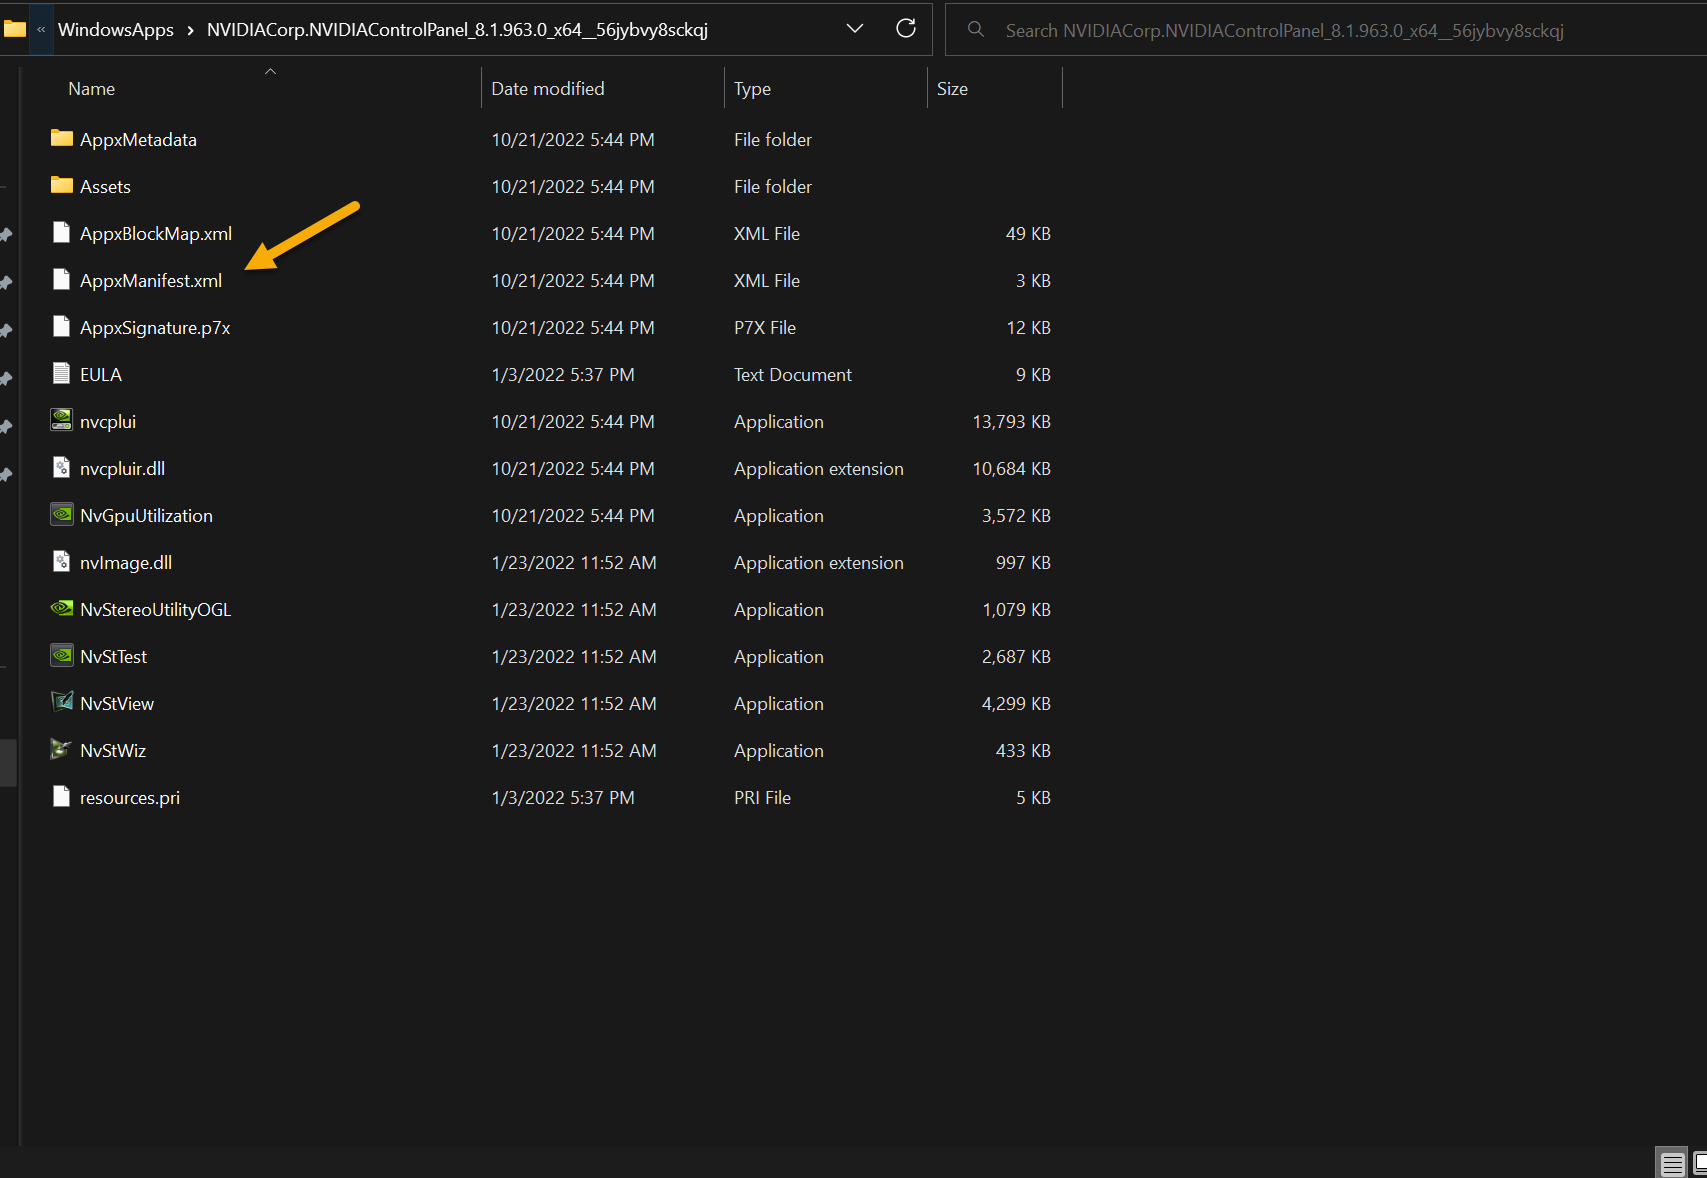This screenshot has width=1707, height=1178.
Task: Click the NvStWiz application icon
Action: click(62, 750)
